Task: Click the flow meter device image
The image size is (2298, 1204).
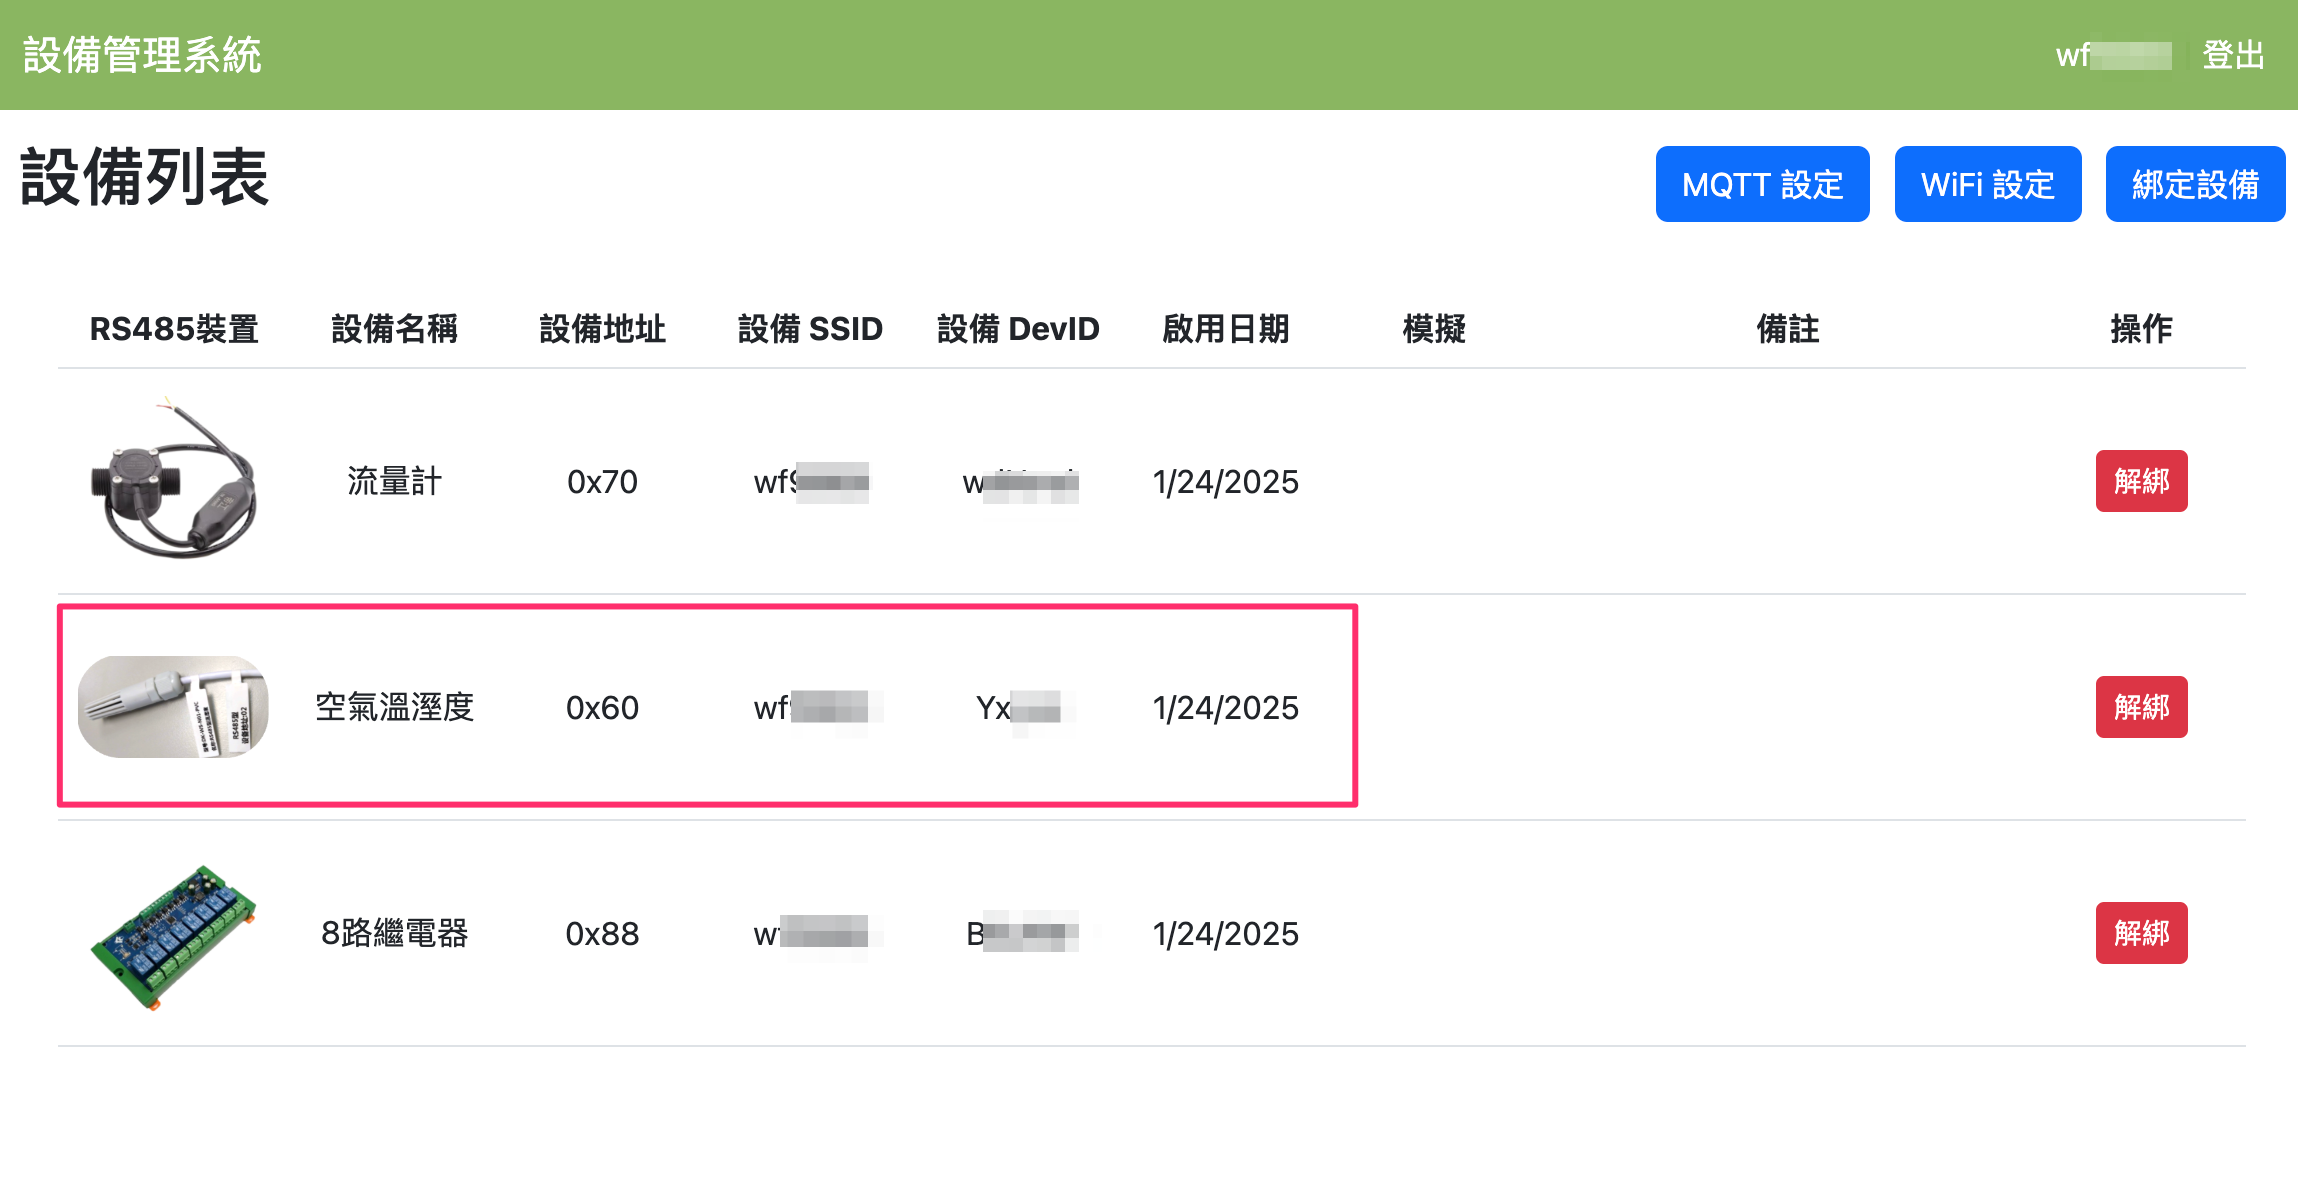Action: point(174,481)
